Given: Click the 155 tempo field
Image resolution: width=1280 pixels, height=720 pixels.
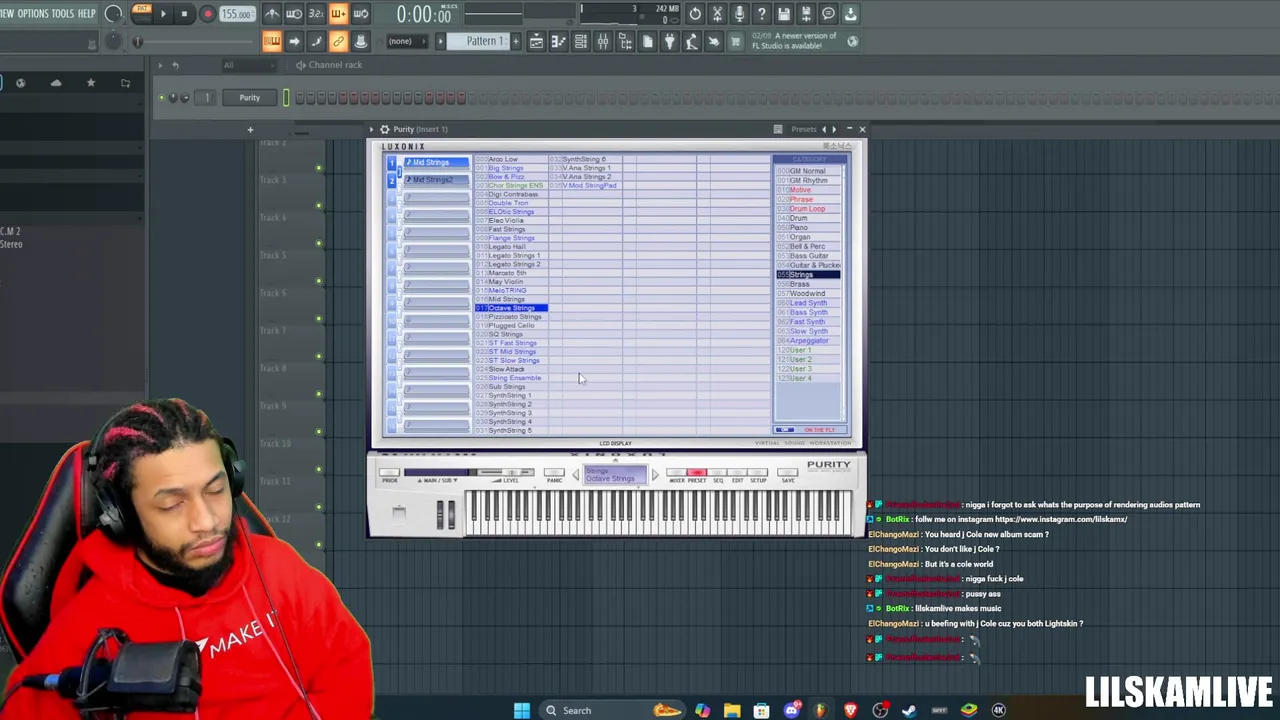Looking at the screenshot, I should coord(236,14).
